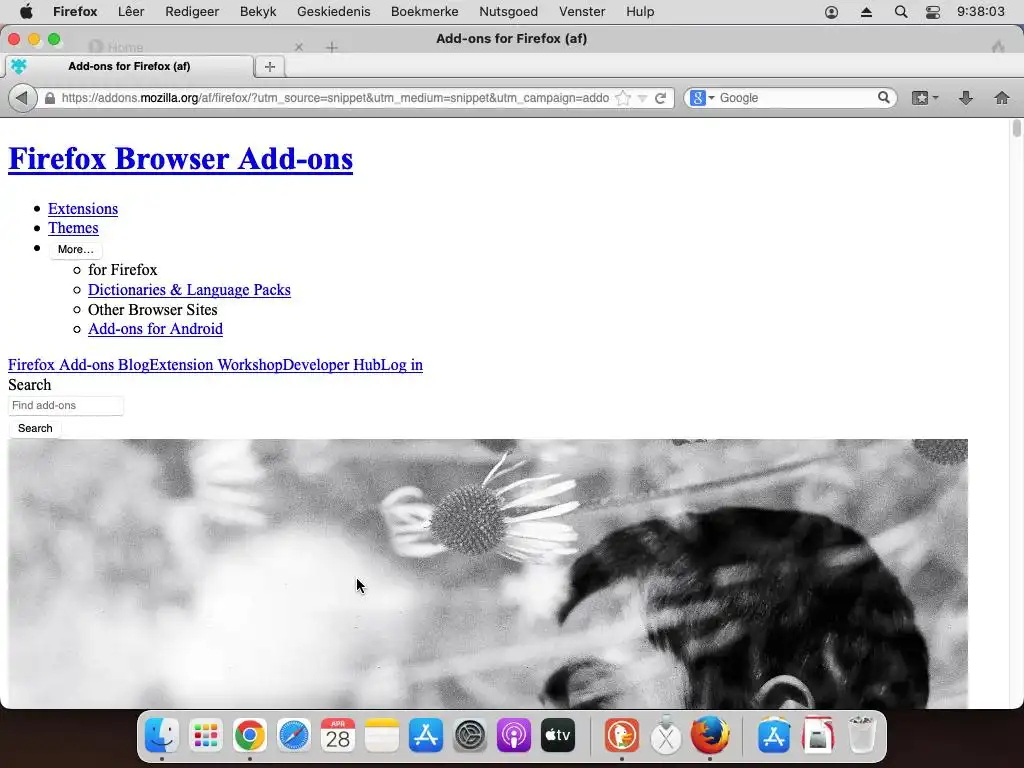Open the Apple menu
Screen dimensions: 1024x768
point(25,12)
